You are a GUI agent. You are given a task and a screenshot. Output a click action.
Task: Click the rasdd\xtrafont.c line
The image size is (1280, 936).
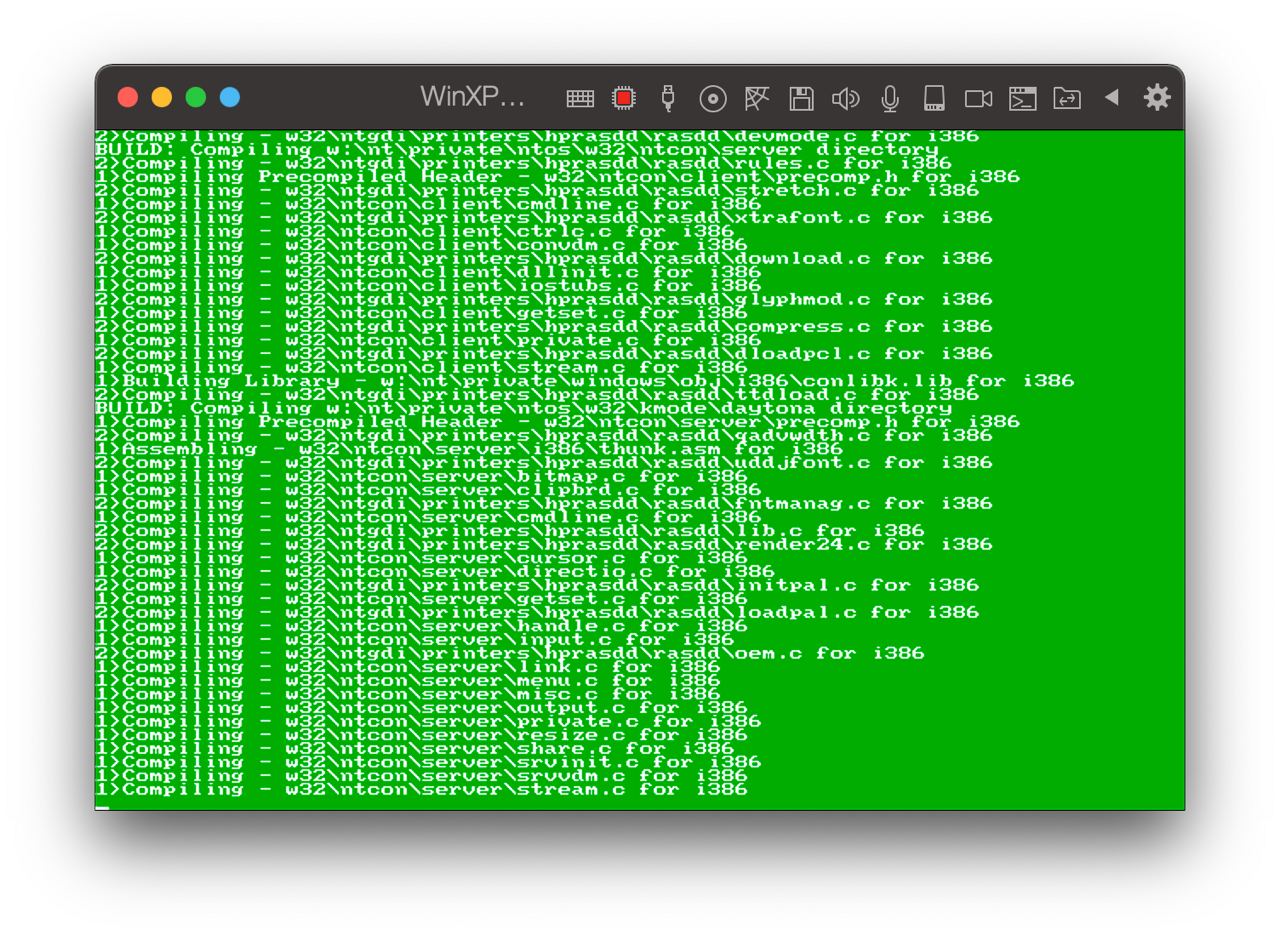coord(544,217)
